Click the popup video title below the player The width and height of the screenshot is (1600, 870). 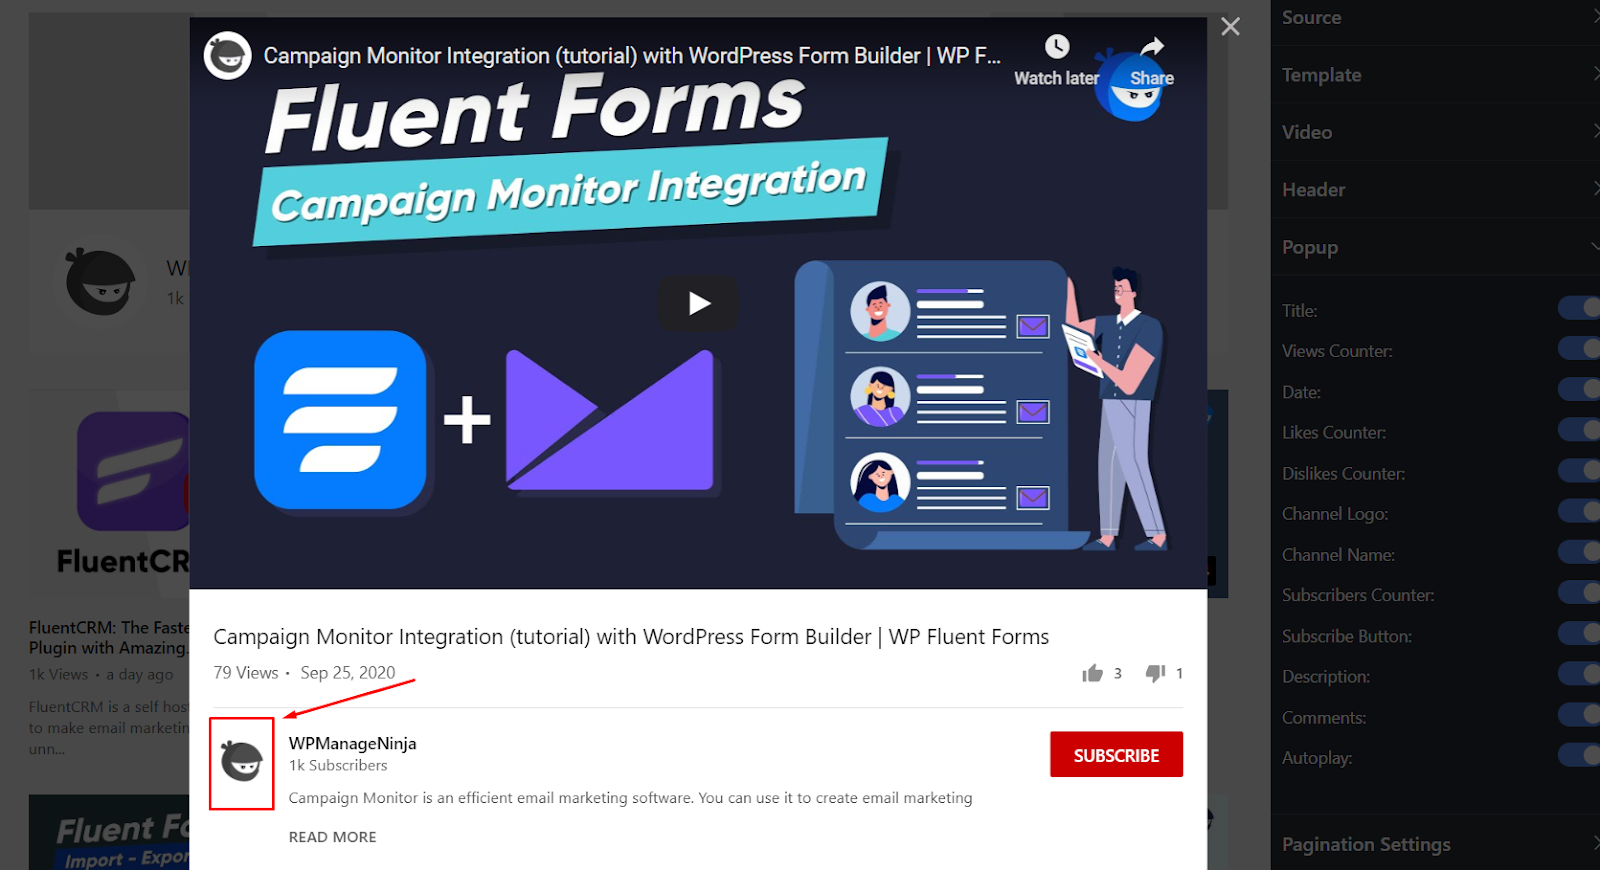631,637
